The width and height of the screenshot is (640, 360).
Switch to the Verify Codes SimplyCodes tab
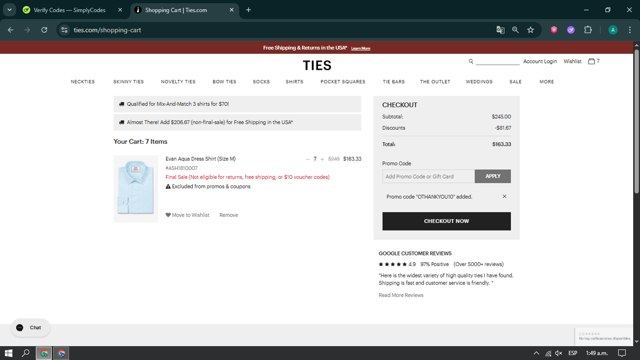(69, 10)
